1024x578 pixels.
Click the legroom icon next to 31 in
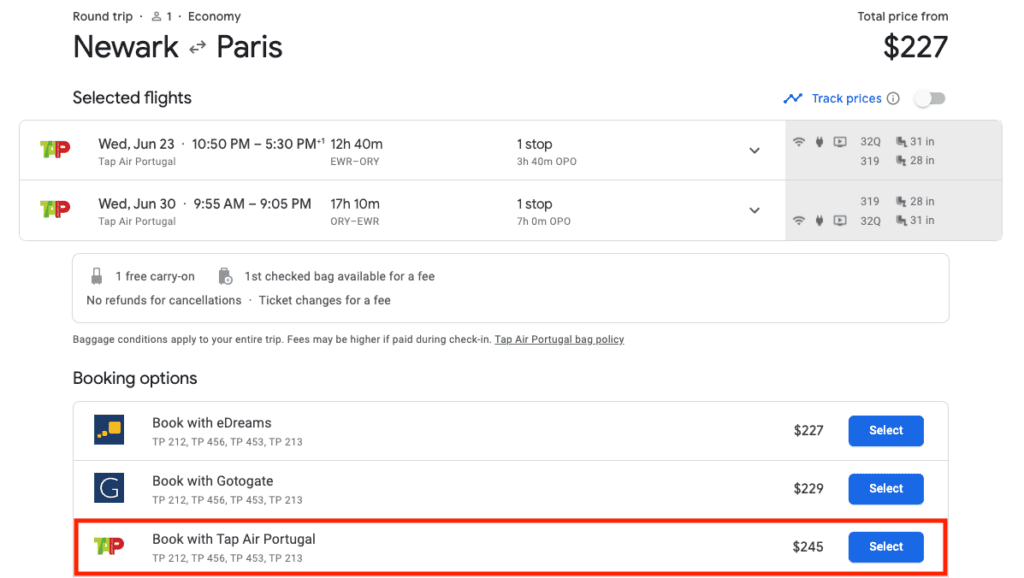903,141
